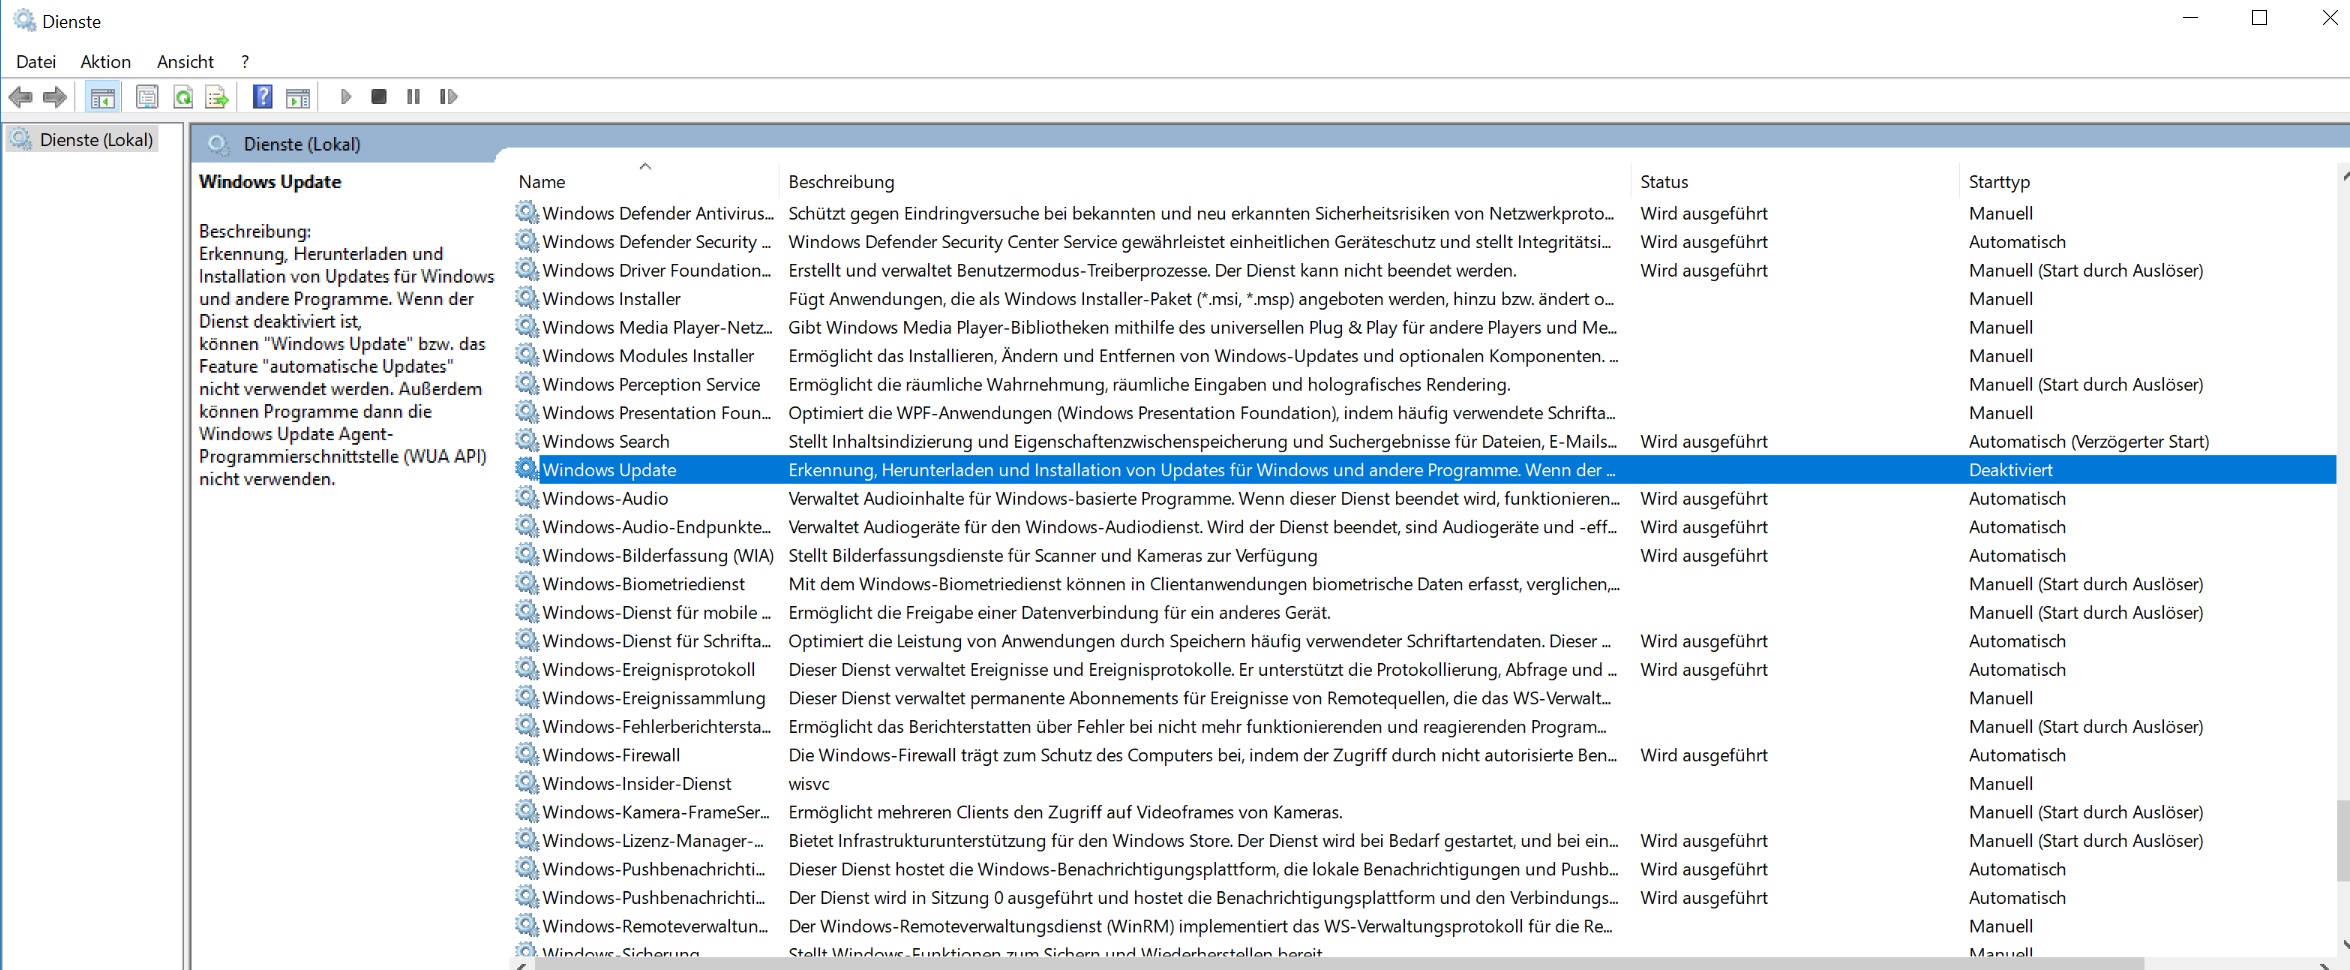Viewport: 2350px width, 970px height.
Task: Pause the service with the pause icon
Action: click(x=413, y=97)
